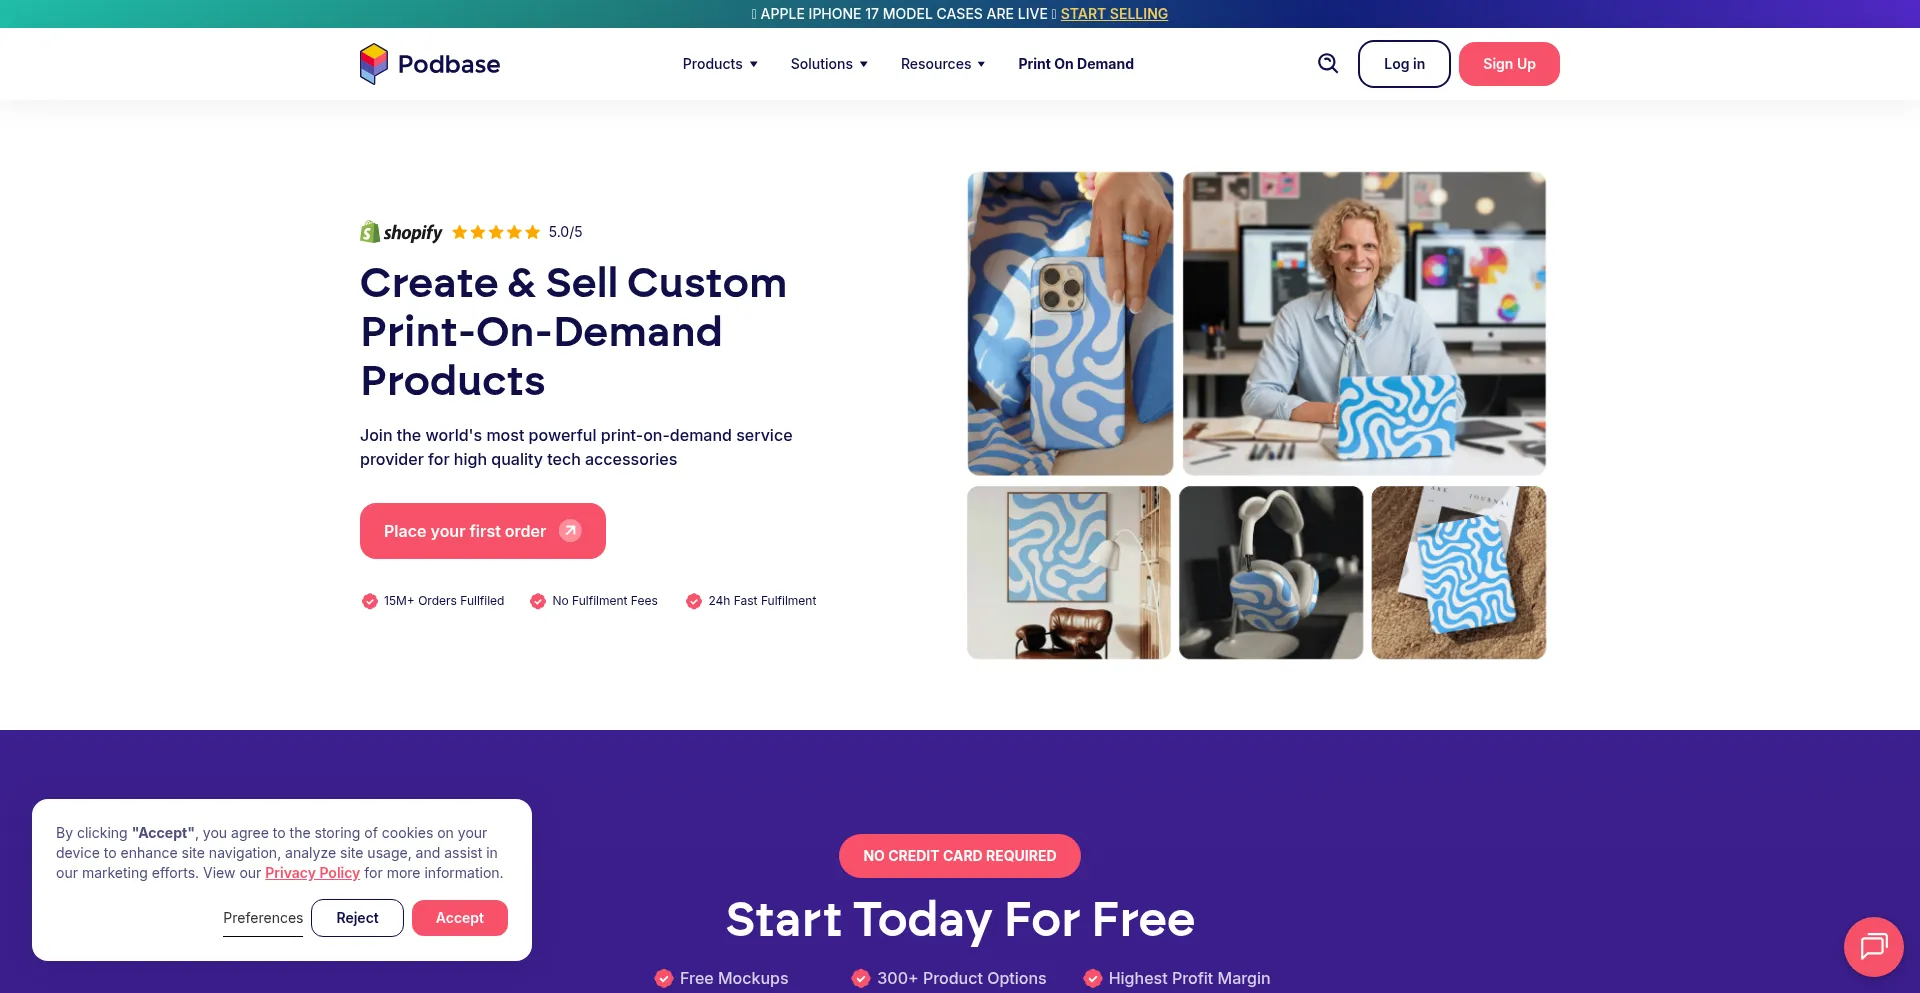Click the 24h Fast Fulfilment checkmark icon
1920x993 pixels.
coord(694,601)
